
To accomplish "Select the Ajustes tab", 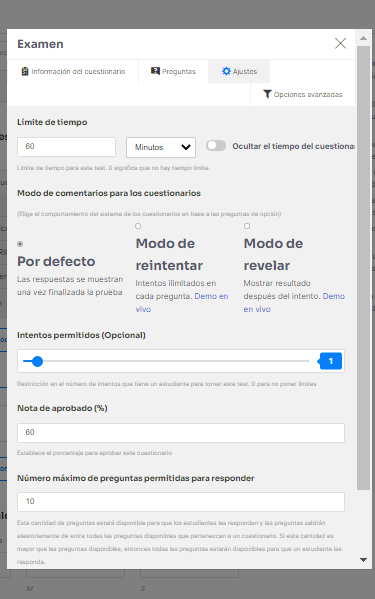I will click(239, 71).
